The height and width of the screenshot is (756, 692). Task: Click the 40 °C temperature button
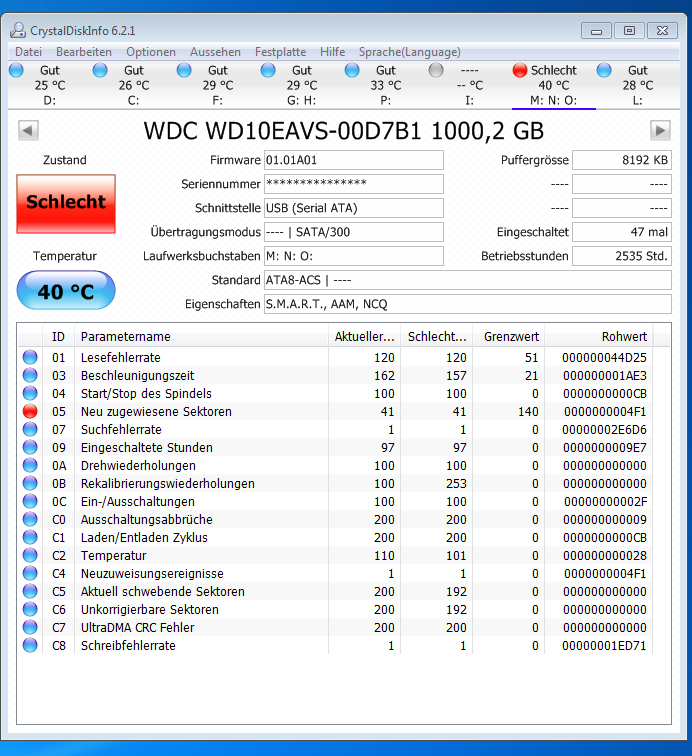(66, 290)
